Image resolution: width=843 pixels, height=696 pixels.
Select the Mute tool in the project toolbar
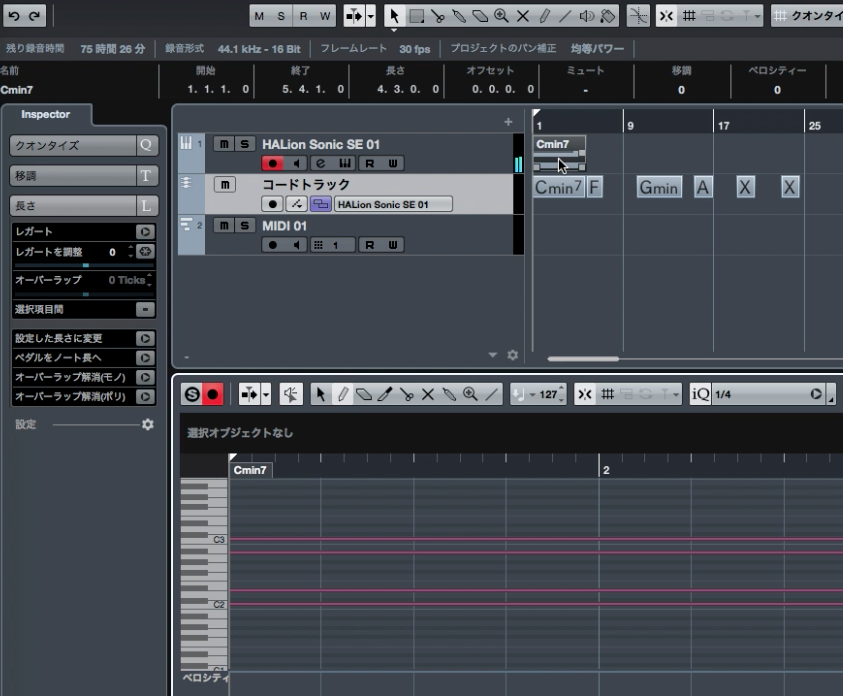click(523, 14)
